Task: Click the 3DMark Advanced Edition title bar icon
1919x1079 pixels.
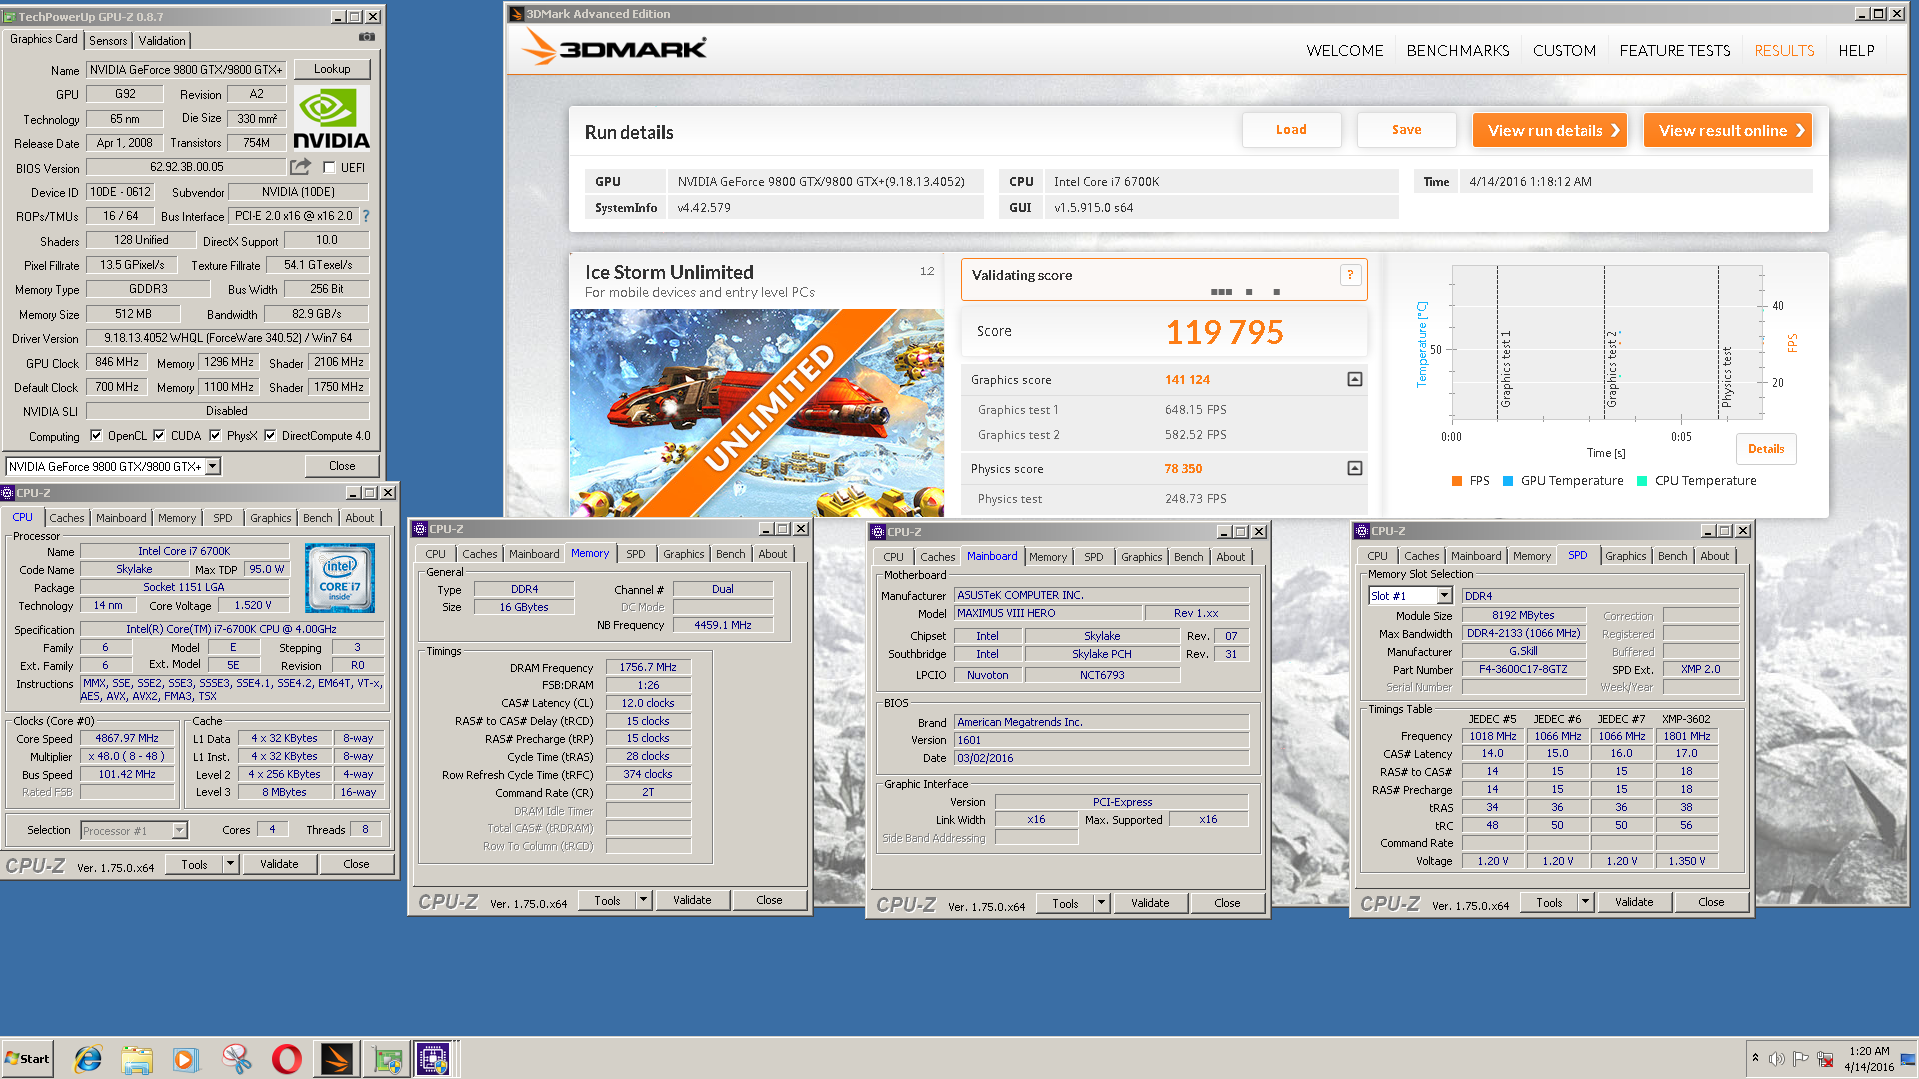Action: click(x=517, y=14)
